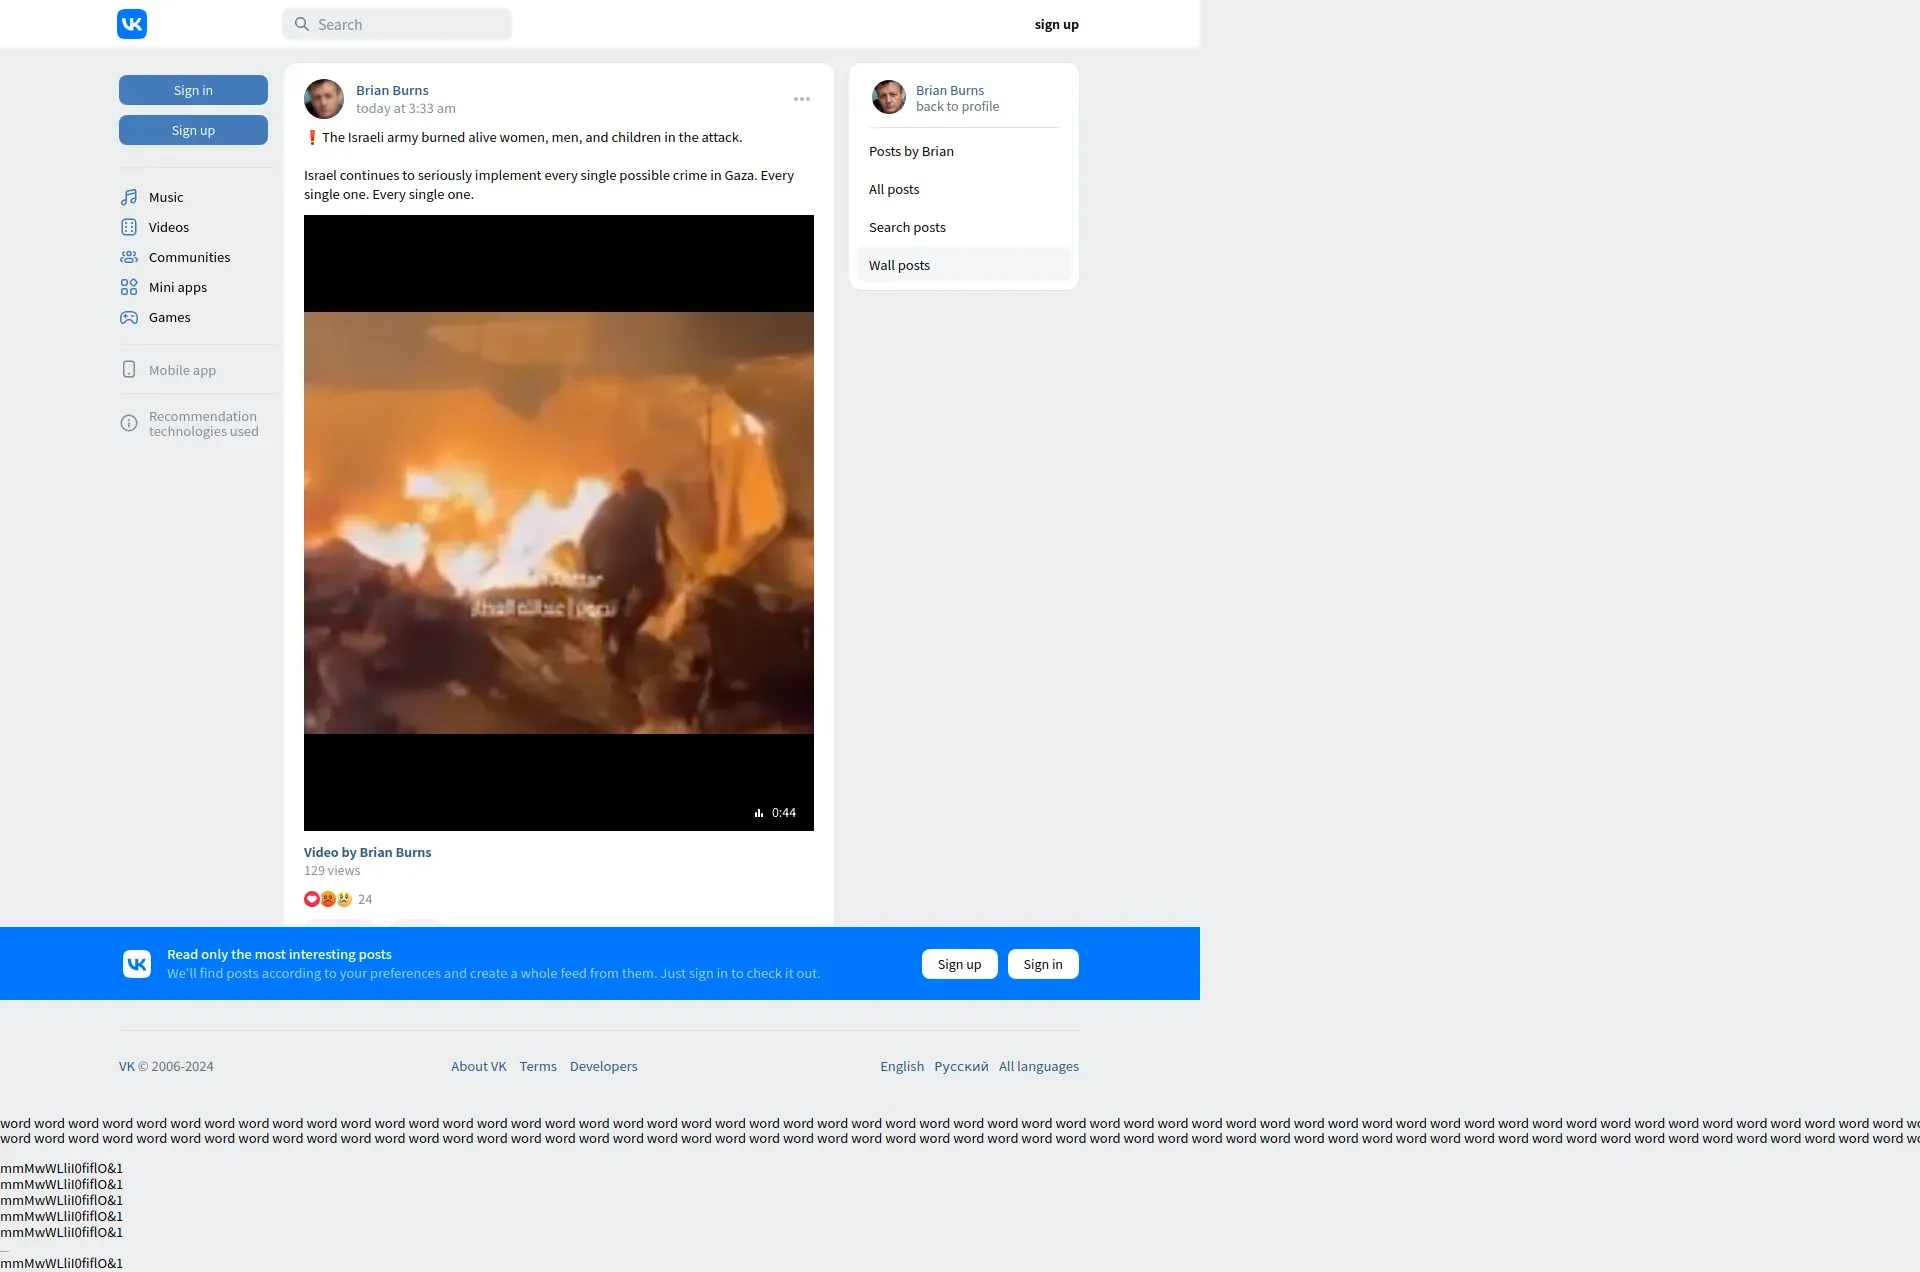Click the recommendation technologies info icon

[129, 423]
